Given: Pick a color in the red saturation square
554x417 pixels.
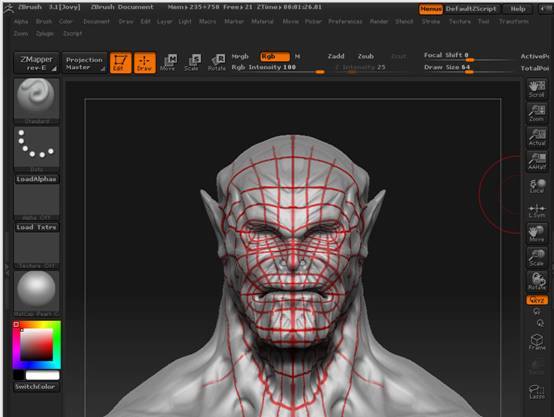Looking at the screenshot, I should pyautogui.click(x=36, y=345).
